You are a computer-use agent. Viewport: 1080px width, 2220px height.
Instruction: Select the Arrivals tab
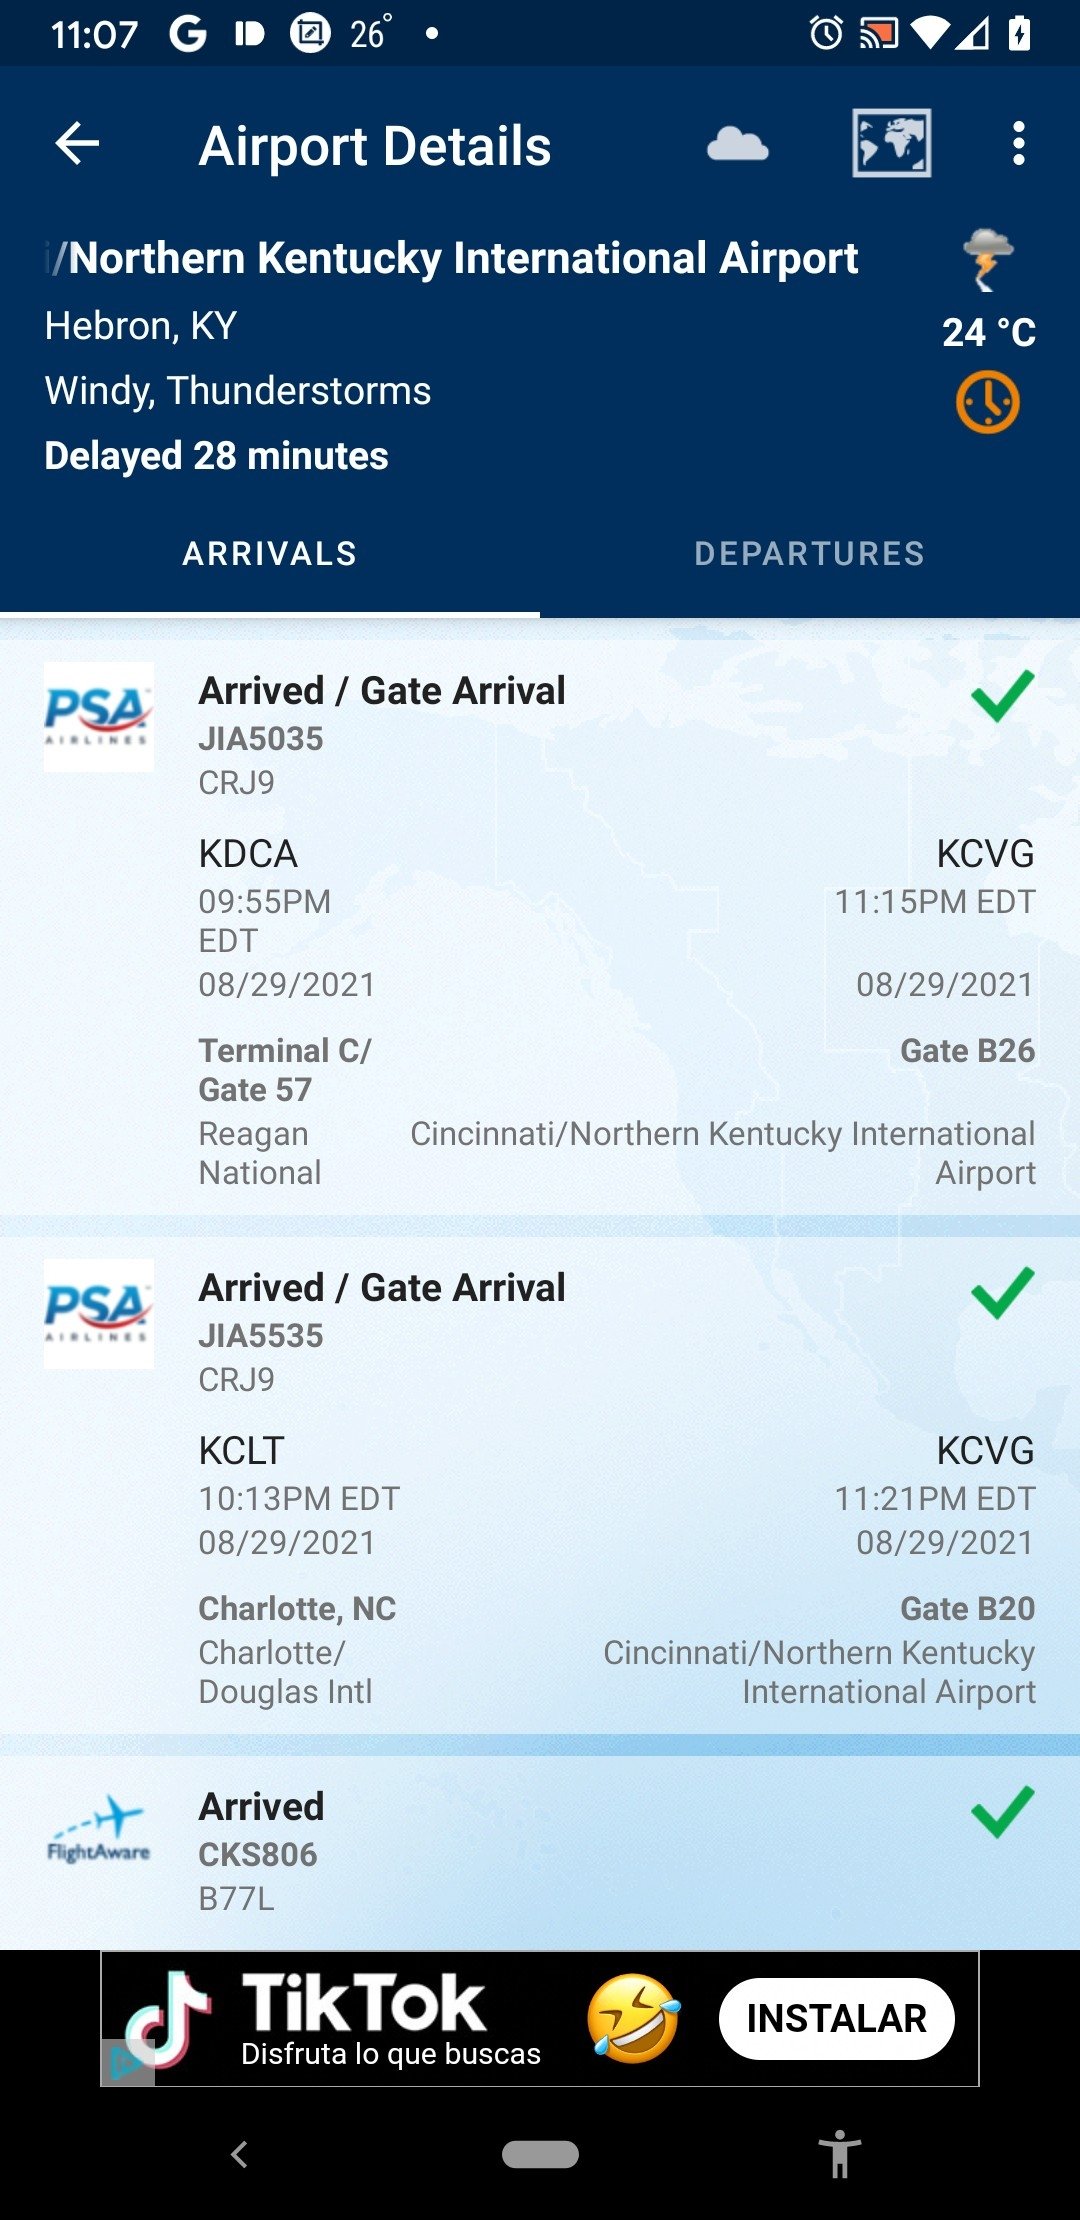(x=270, y=554)
